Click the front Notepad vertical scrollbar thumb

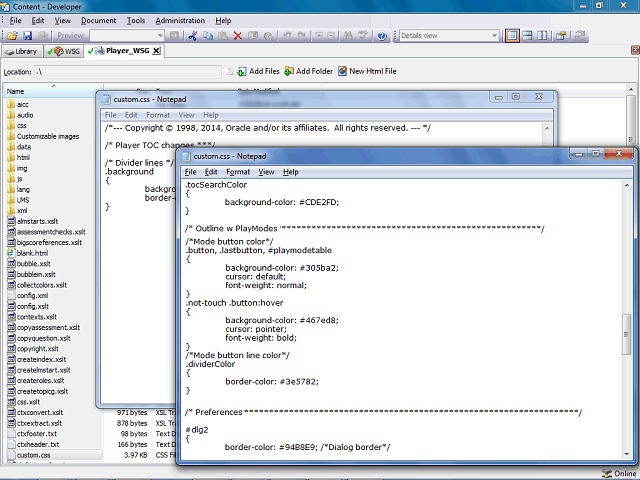(627, 334)
